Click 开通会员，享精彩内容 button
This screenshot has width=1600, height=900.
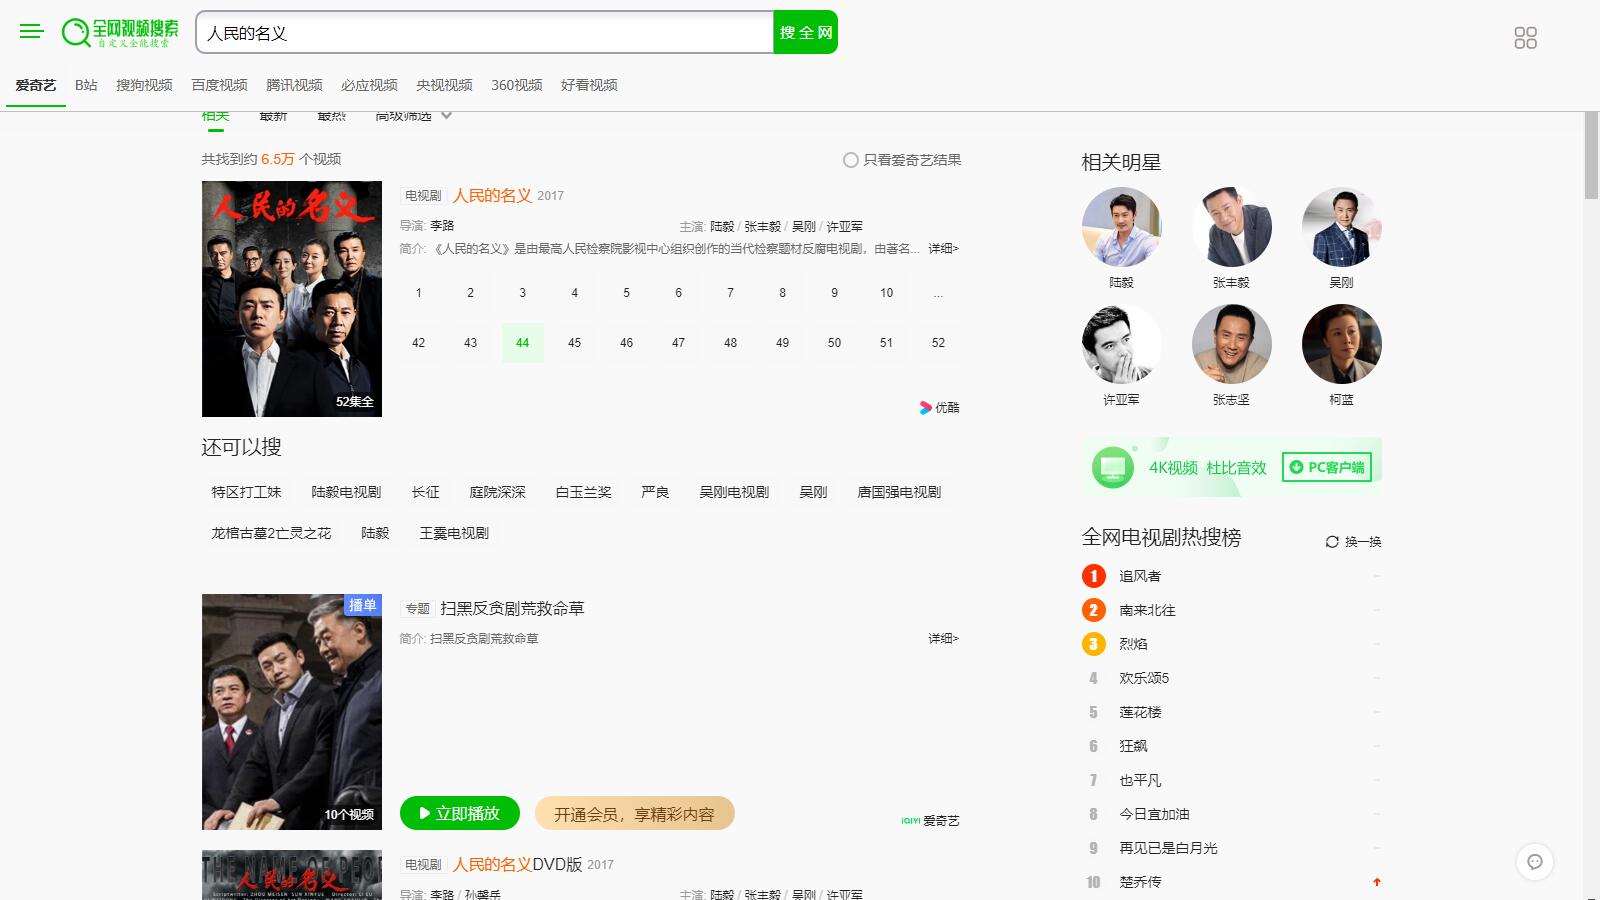635,814
